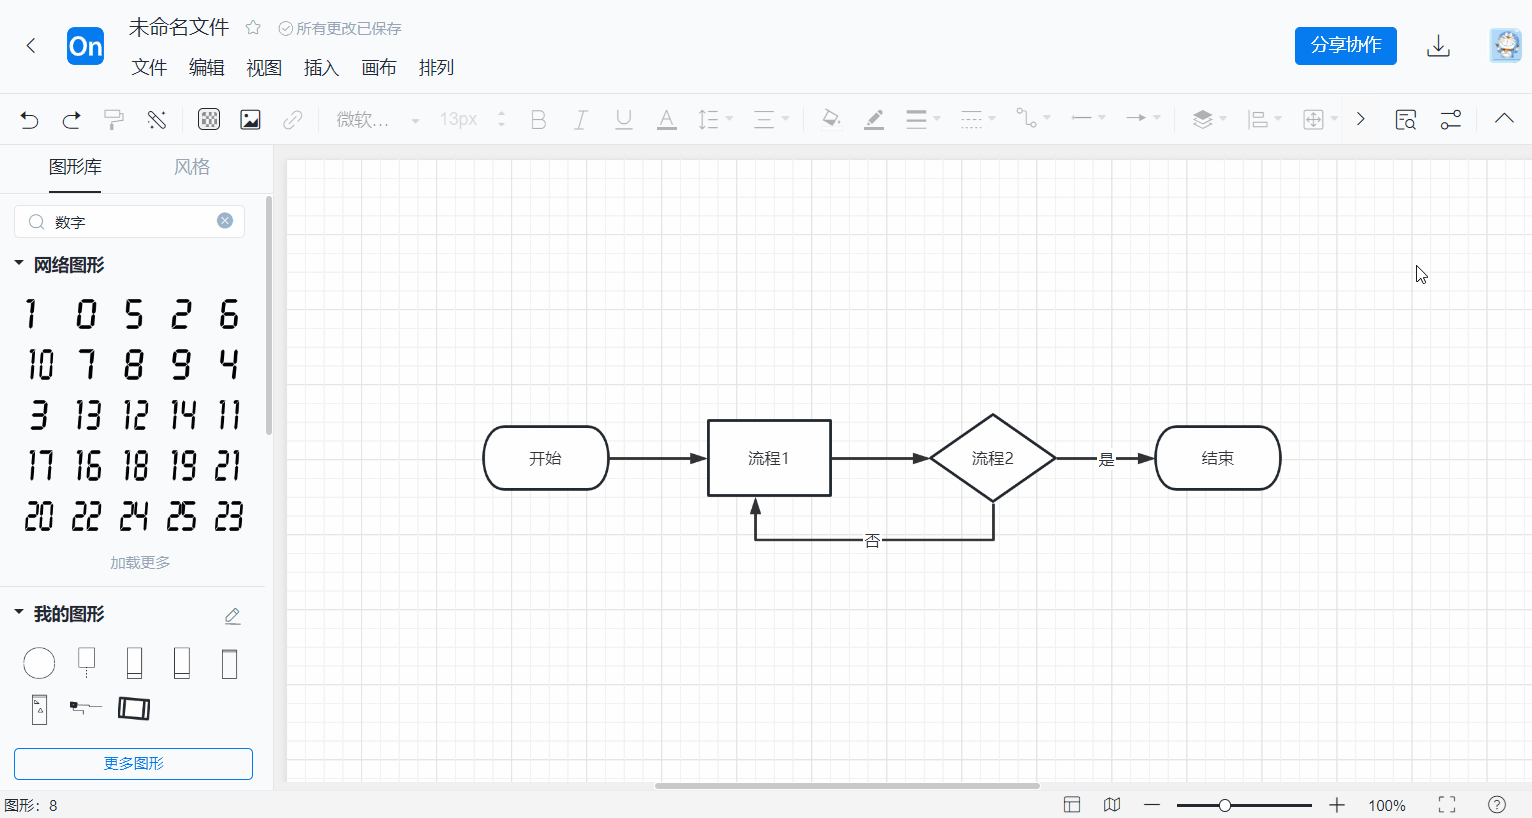
Task: Click the fullscreen icon in status bar
Action: [1446, 805]
